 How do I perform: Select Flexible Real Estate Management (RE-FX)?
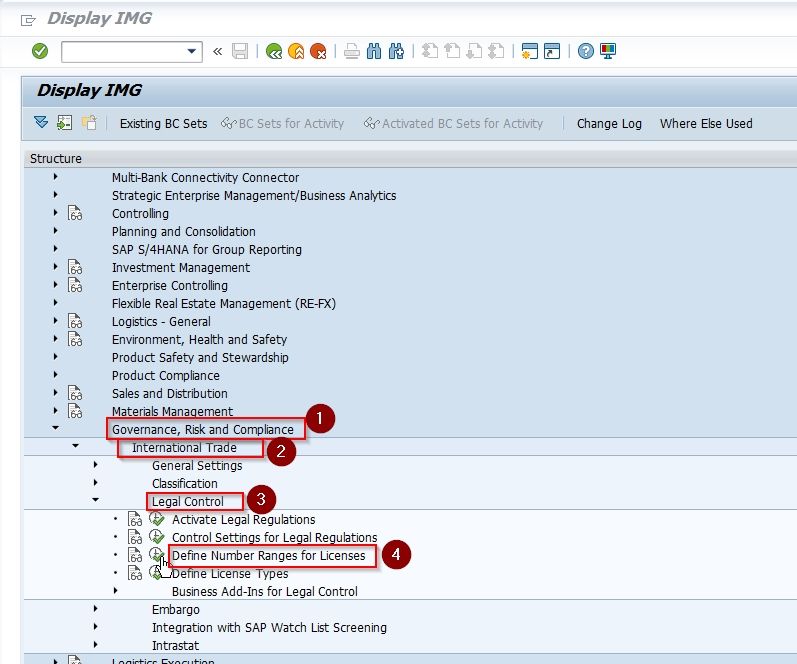pos(224,304)
